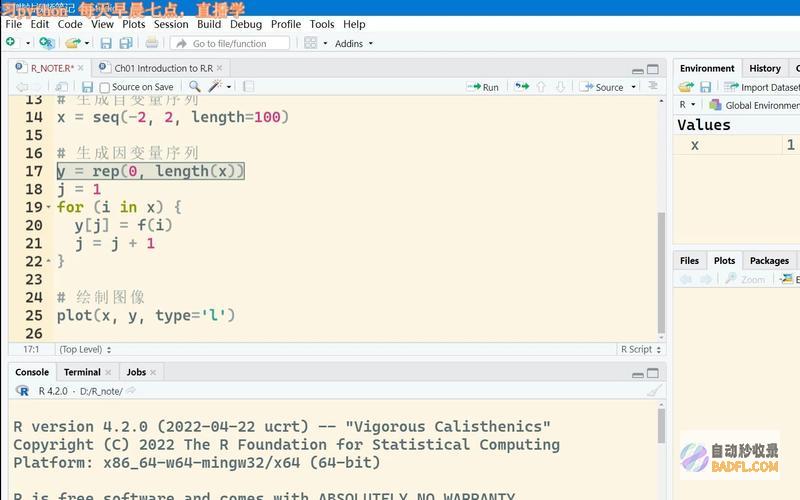Expand the code tools dropdown arrow
The width and height of the screenshot is (800, 500).
(x=229, y=87)
